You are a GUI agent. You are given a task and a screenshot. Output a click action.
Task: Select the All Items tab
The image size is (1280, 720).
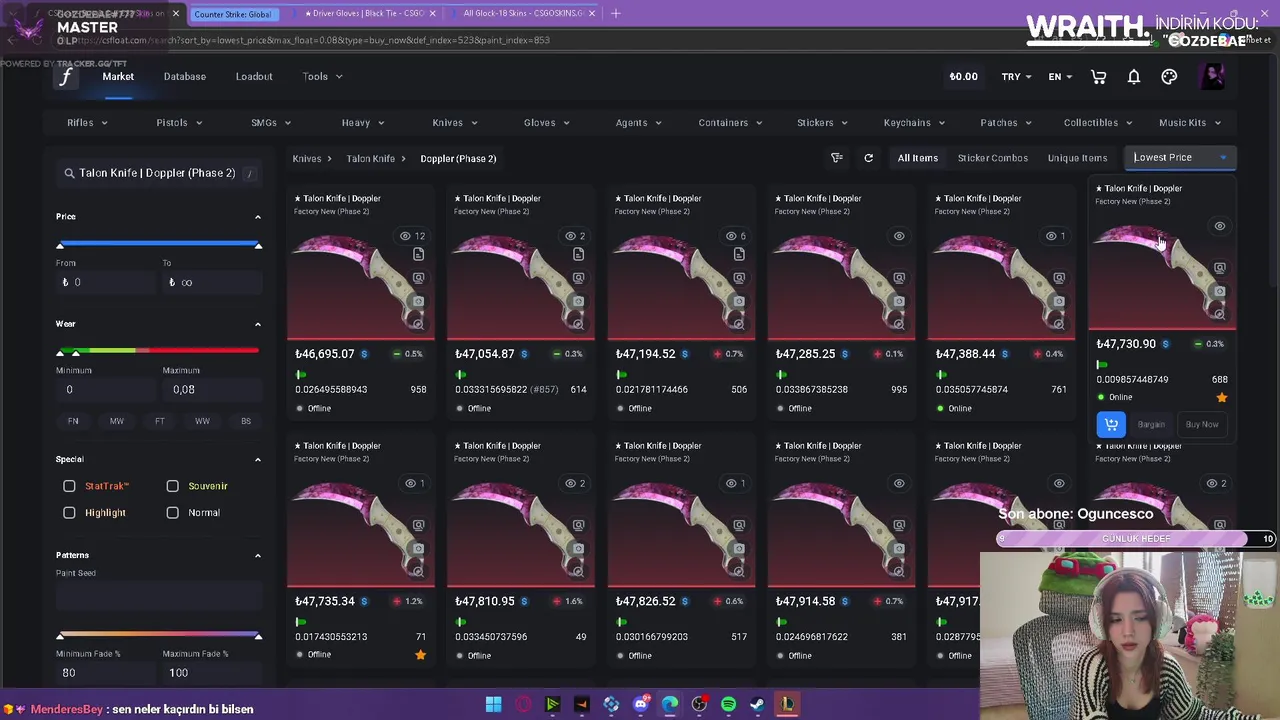pos(917,158)
